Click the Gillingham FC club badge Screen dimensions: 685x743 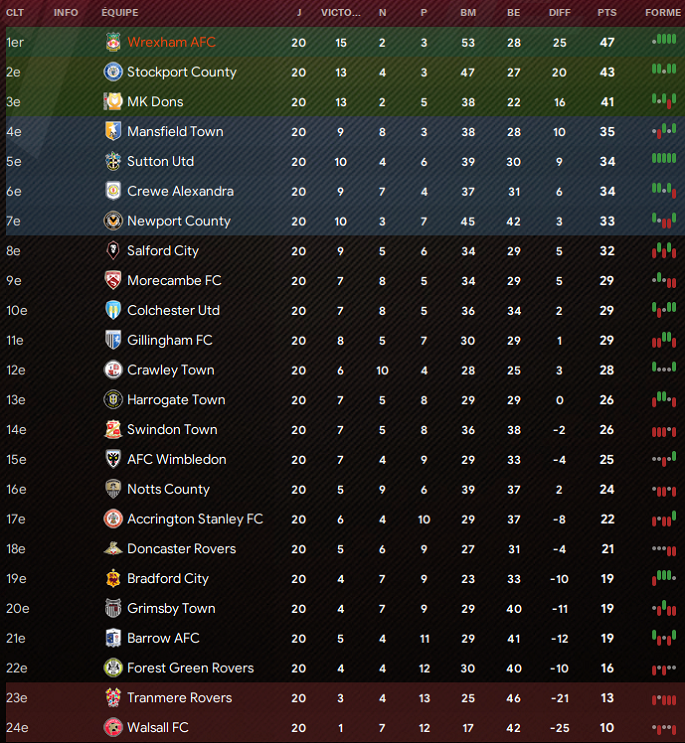tap(113, 340)
